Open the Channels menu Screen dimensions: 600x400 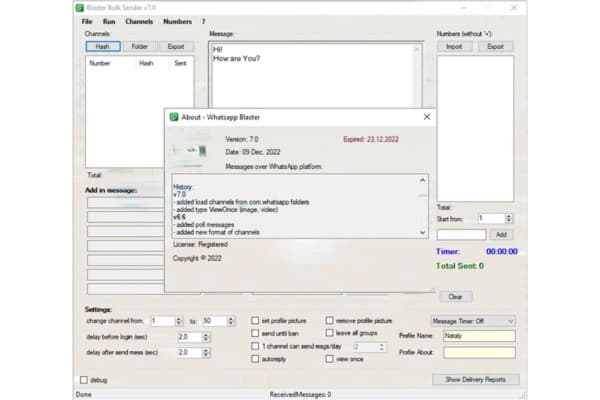click(x=140, y=21)
